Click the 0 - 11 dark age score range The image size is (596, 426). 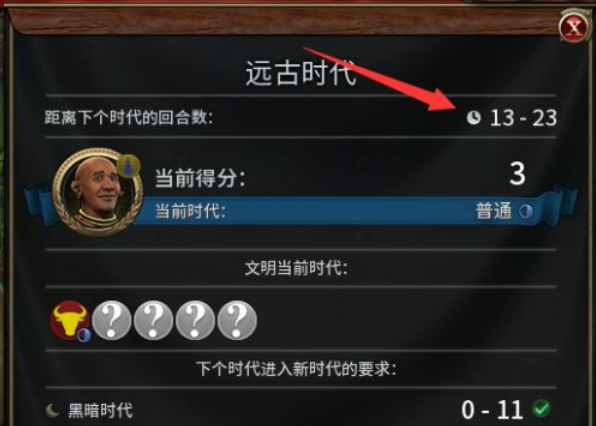tap(493, 410)
